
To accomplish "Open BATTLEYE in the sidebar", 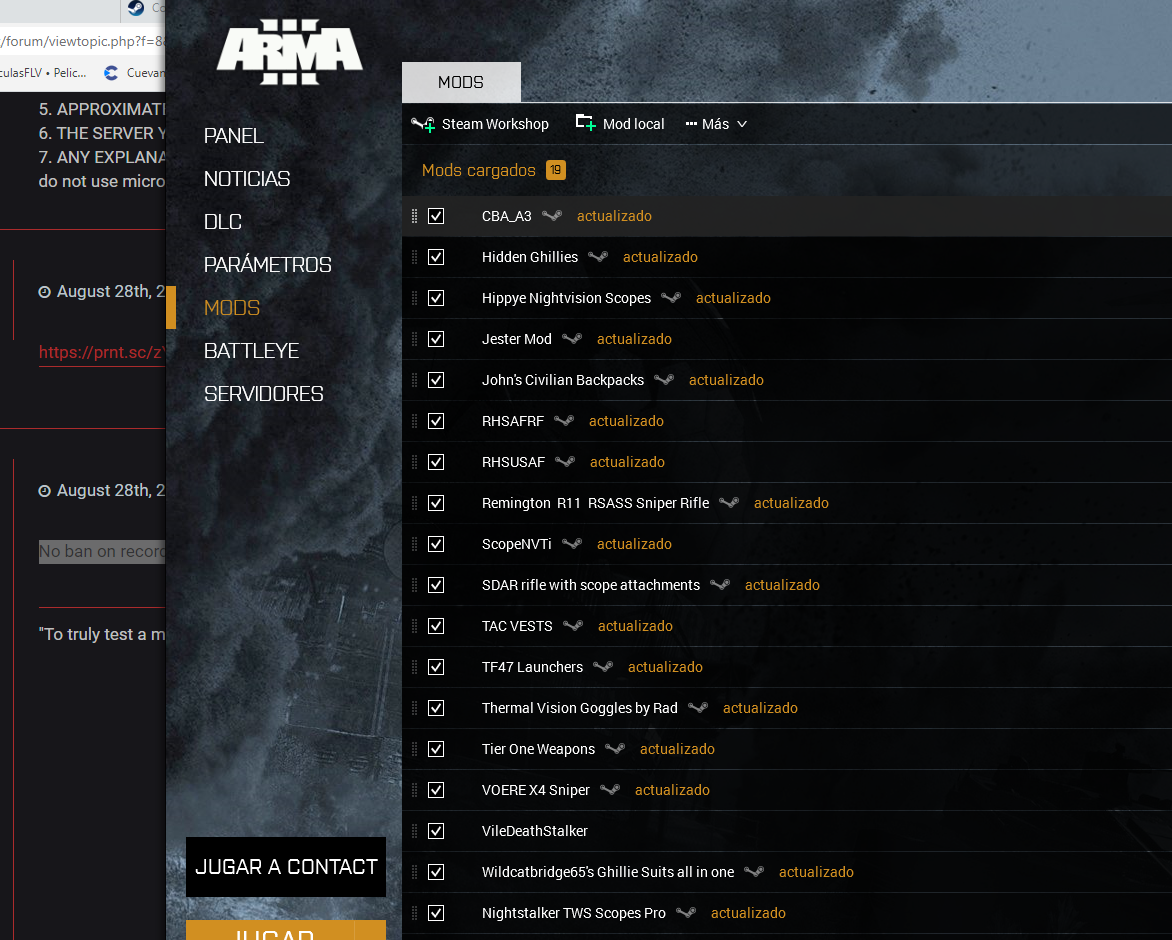I will 251,351.
